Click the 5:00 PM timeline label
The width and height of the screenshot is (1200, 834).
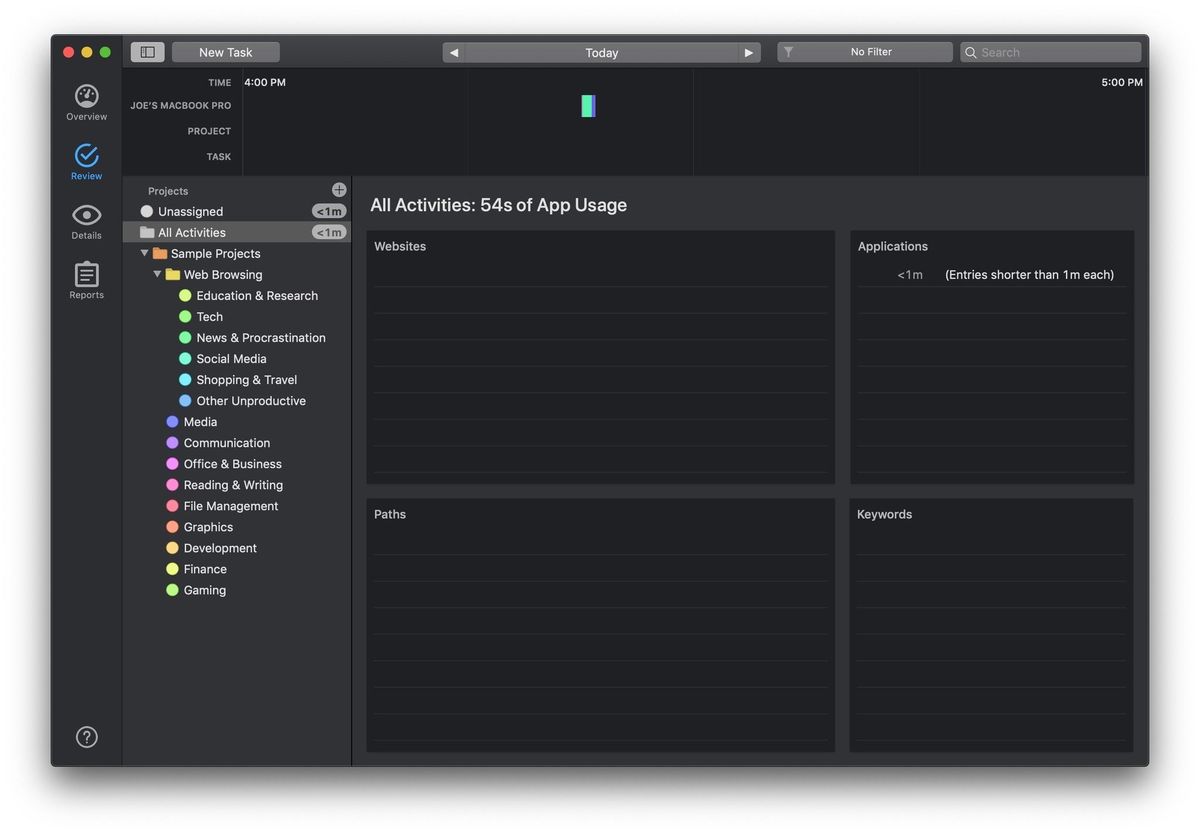coord(1122,82)
